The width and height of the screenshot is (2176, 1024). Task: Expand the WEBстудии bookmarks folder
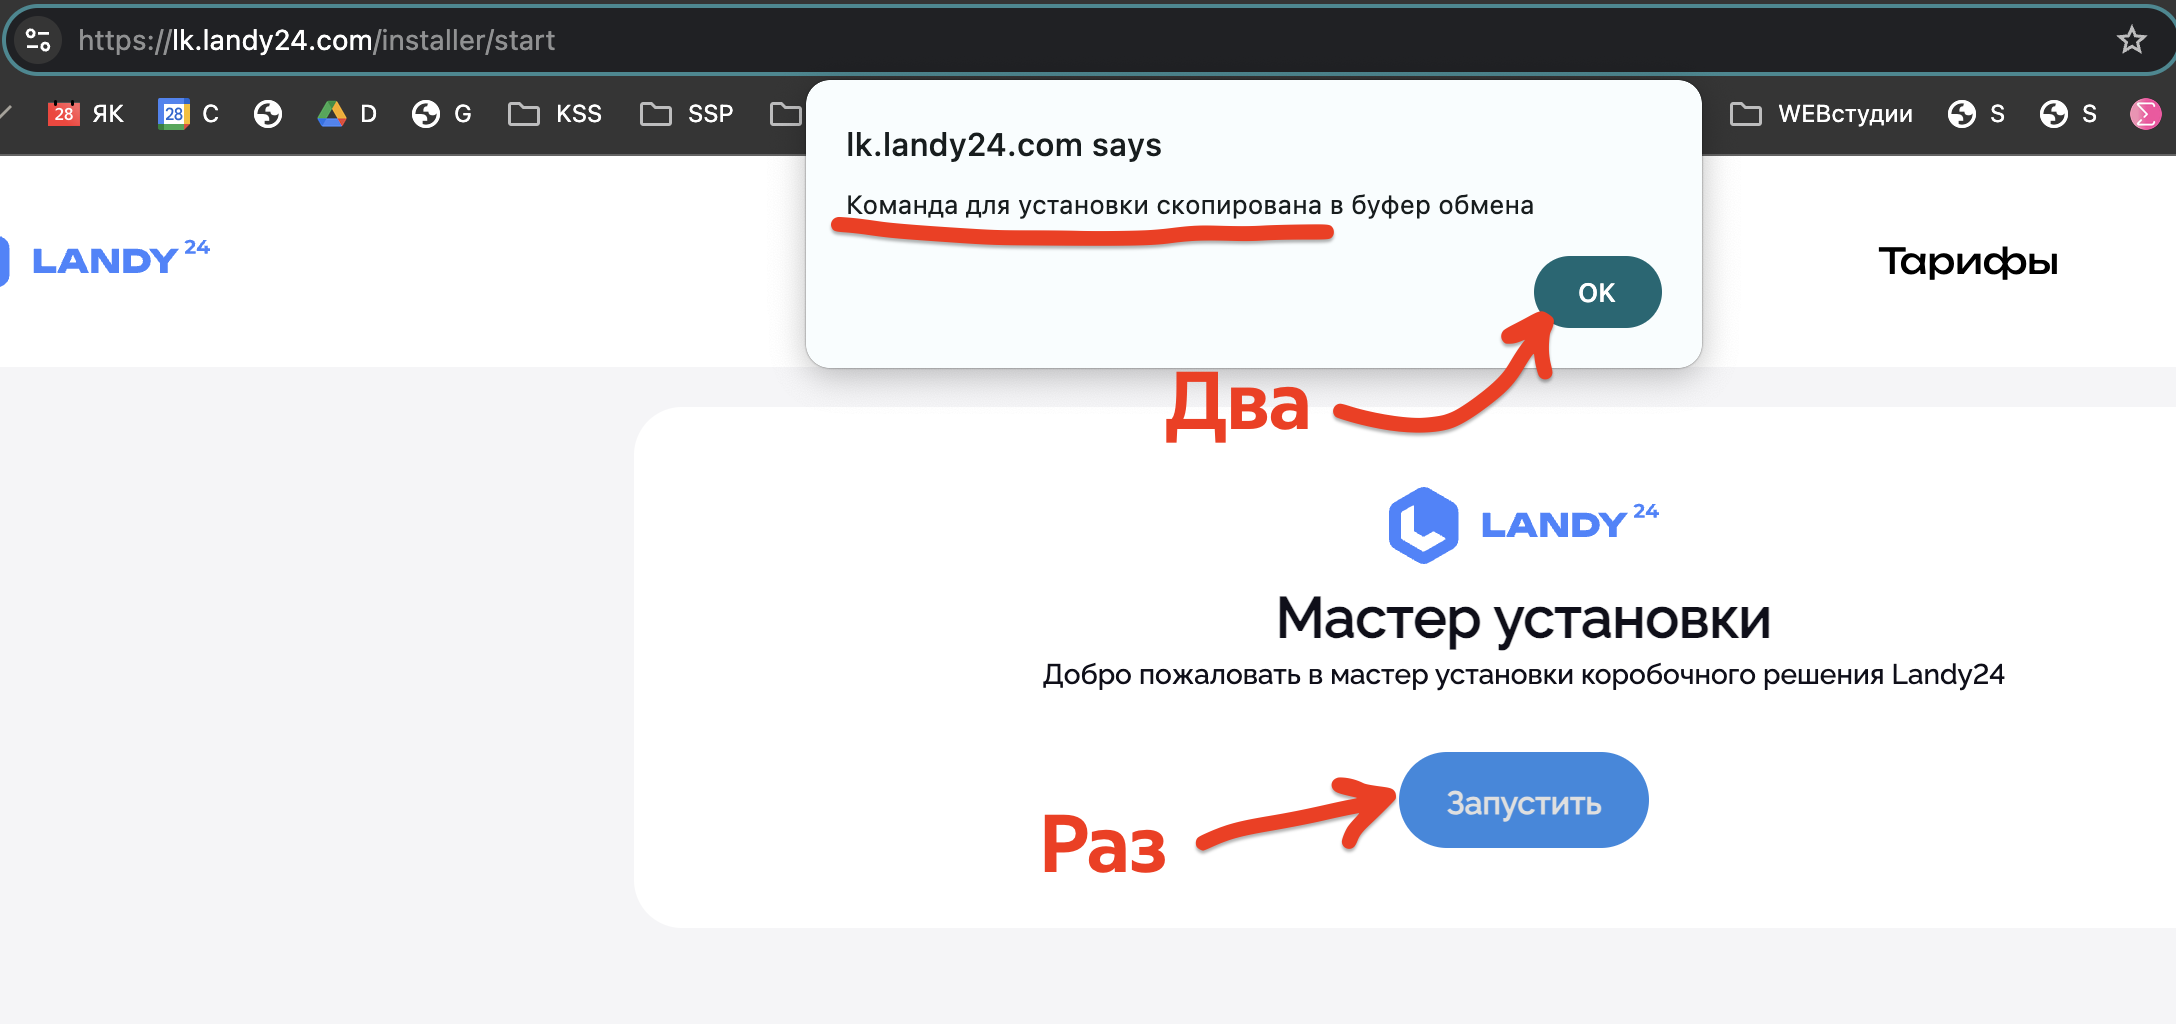pos(1820,114)
